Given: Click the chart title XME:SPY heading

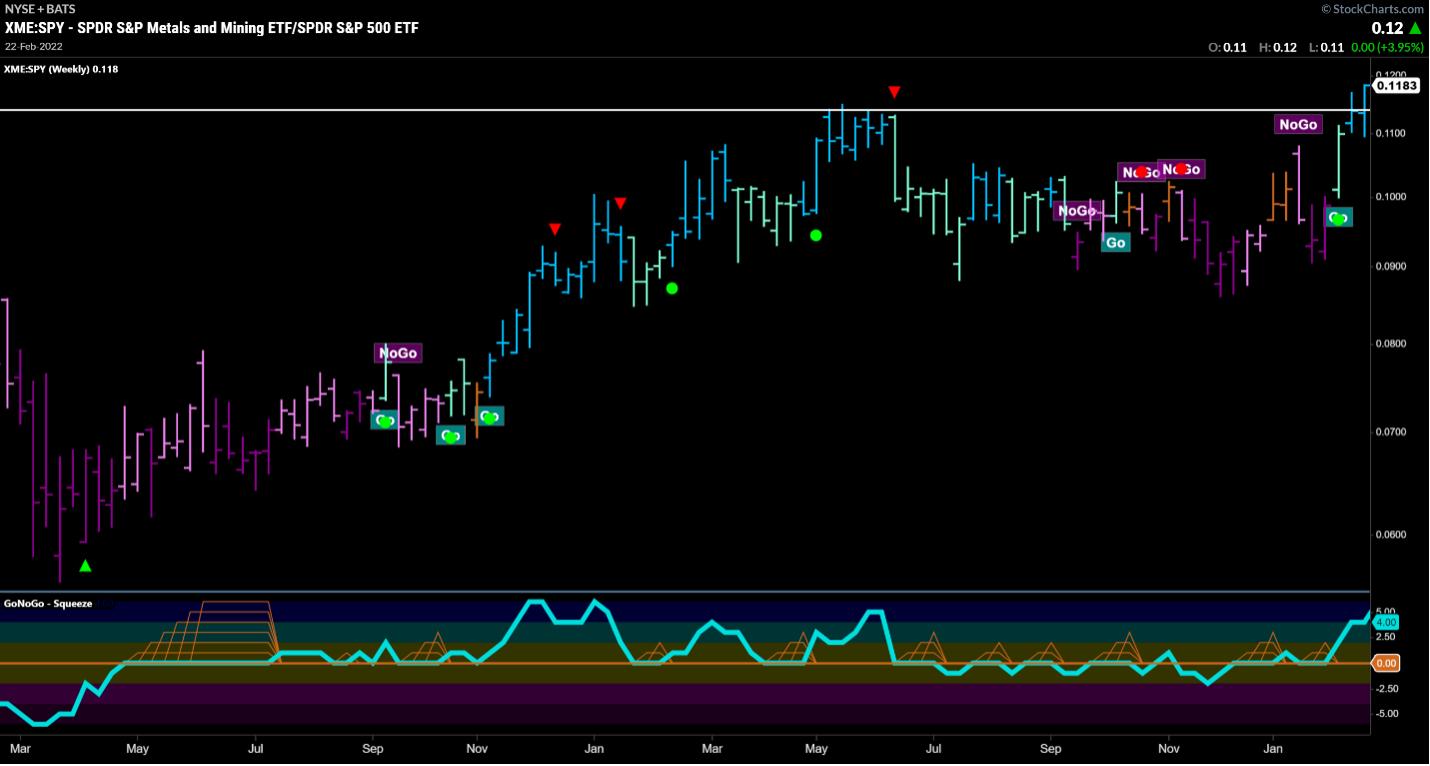Looking at the screenshot, I should pos(212,28).
